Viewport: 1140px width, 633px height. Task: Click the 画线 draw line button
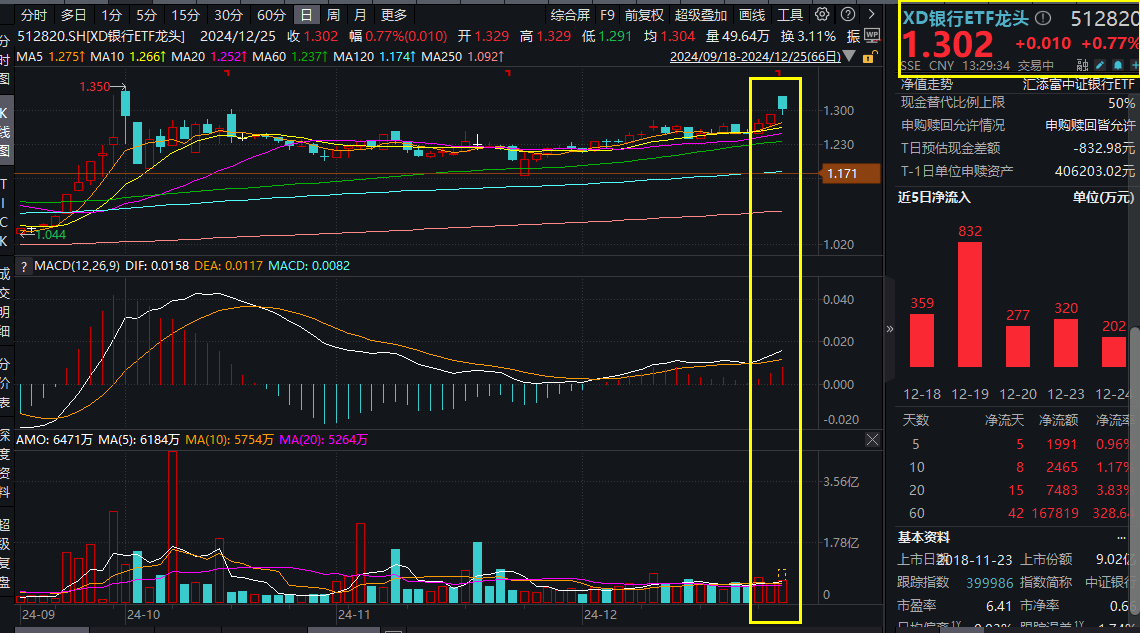[x=752, y=15]
